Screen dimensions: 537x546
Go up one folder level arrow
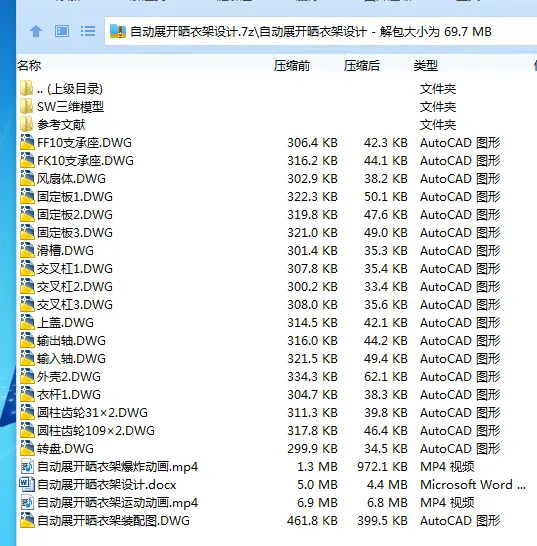(36, 31)
